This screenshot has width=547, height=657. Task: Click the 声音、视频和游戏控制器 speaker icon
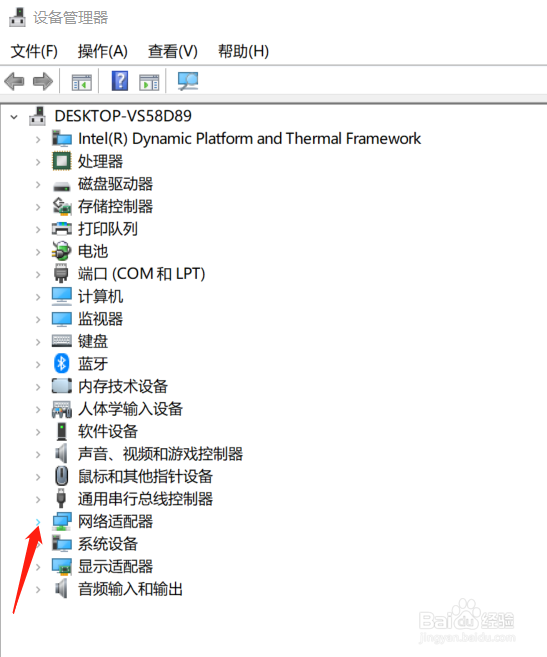(62, 453)
